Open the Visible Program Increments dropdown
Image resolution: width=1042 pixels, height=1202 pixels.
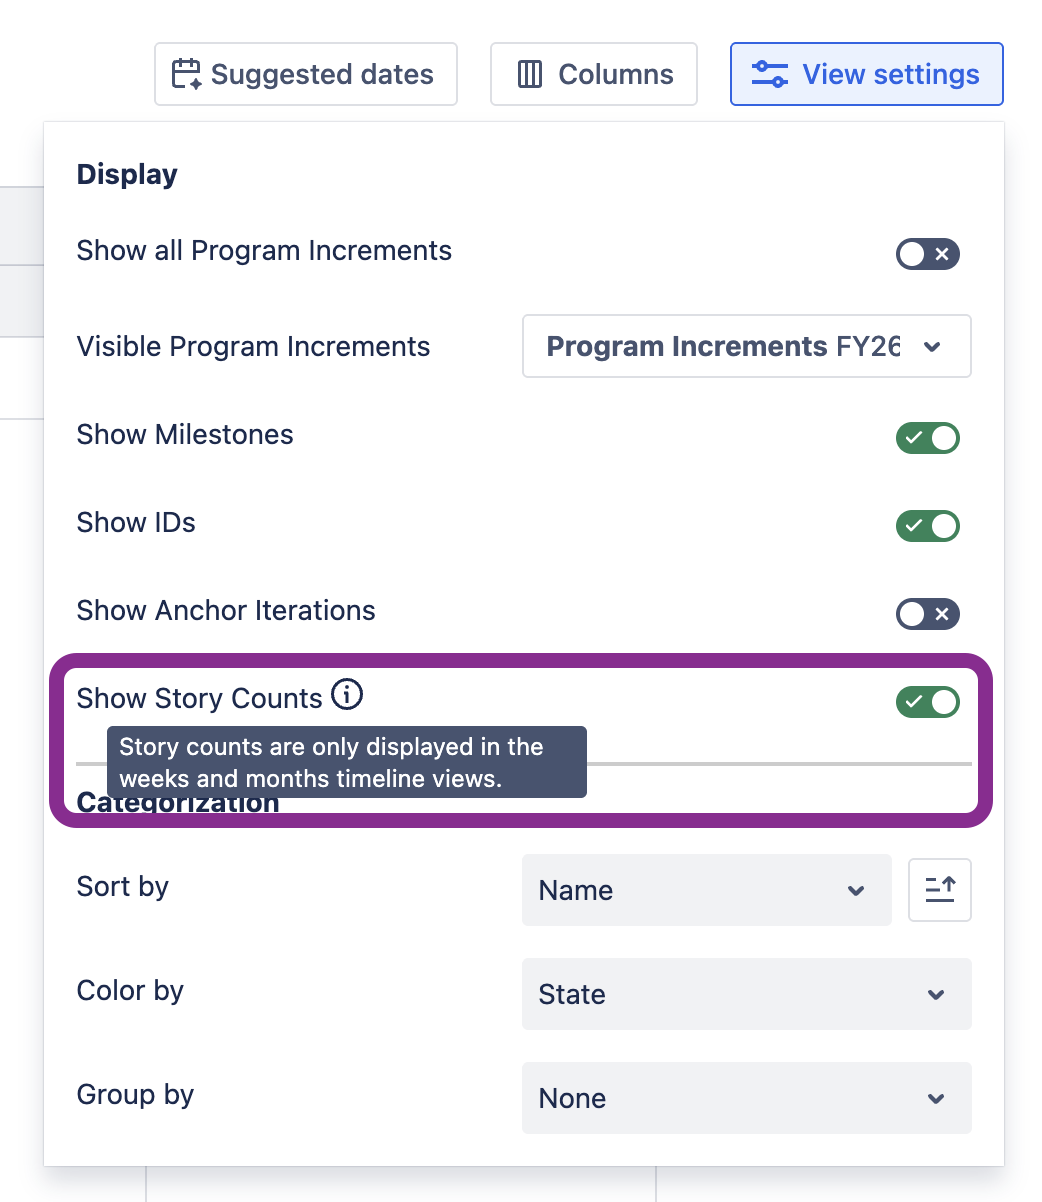click(x=746, y=346)
